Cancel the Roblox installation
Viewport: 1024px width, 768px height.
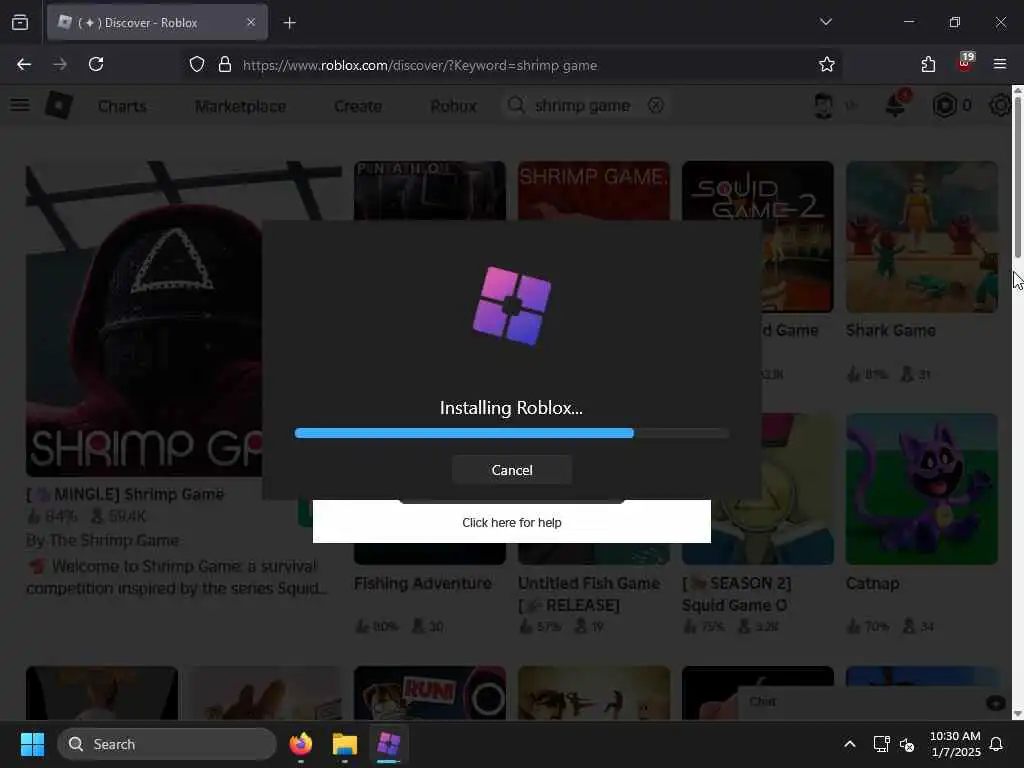[x=511, y=470]
